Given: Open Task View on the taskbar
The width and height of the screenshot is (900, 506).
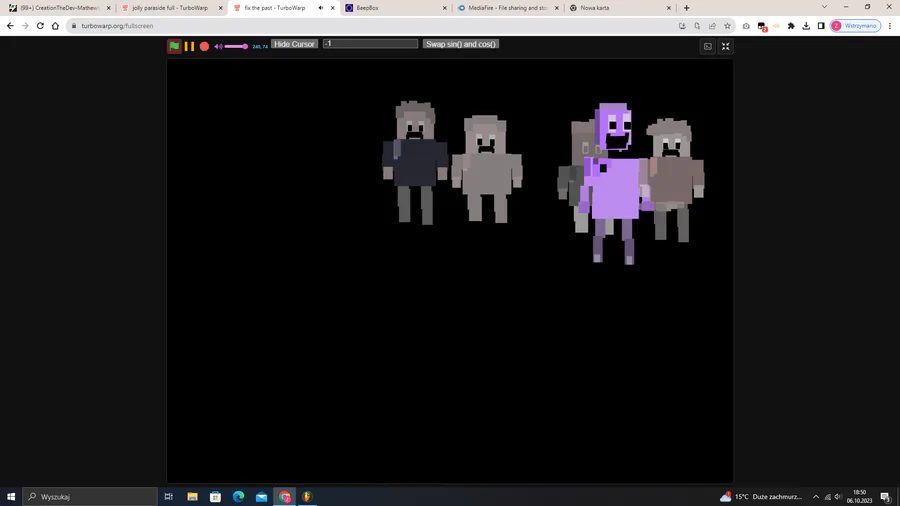Looking at the screenshot, I should tap(169, 497).
